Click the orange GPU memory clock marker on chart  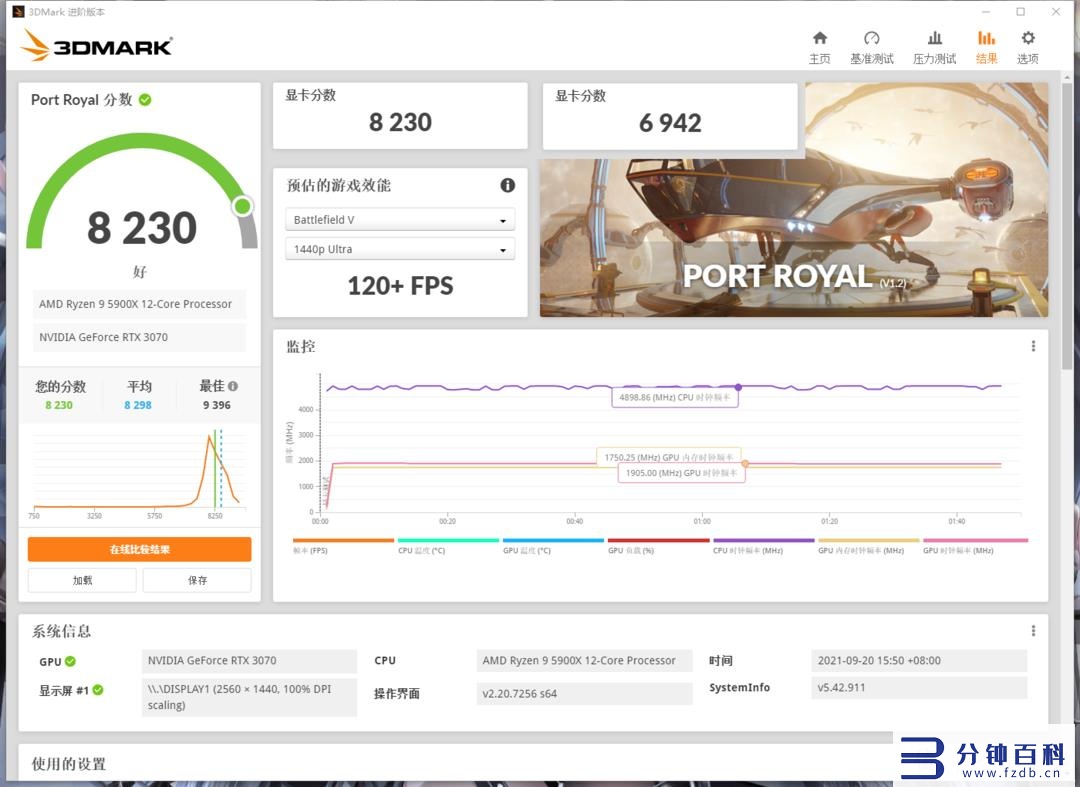click(745, 464)
